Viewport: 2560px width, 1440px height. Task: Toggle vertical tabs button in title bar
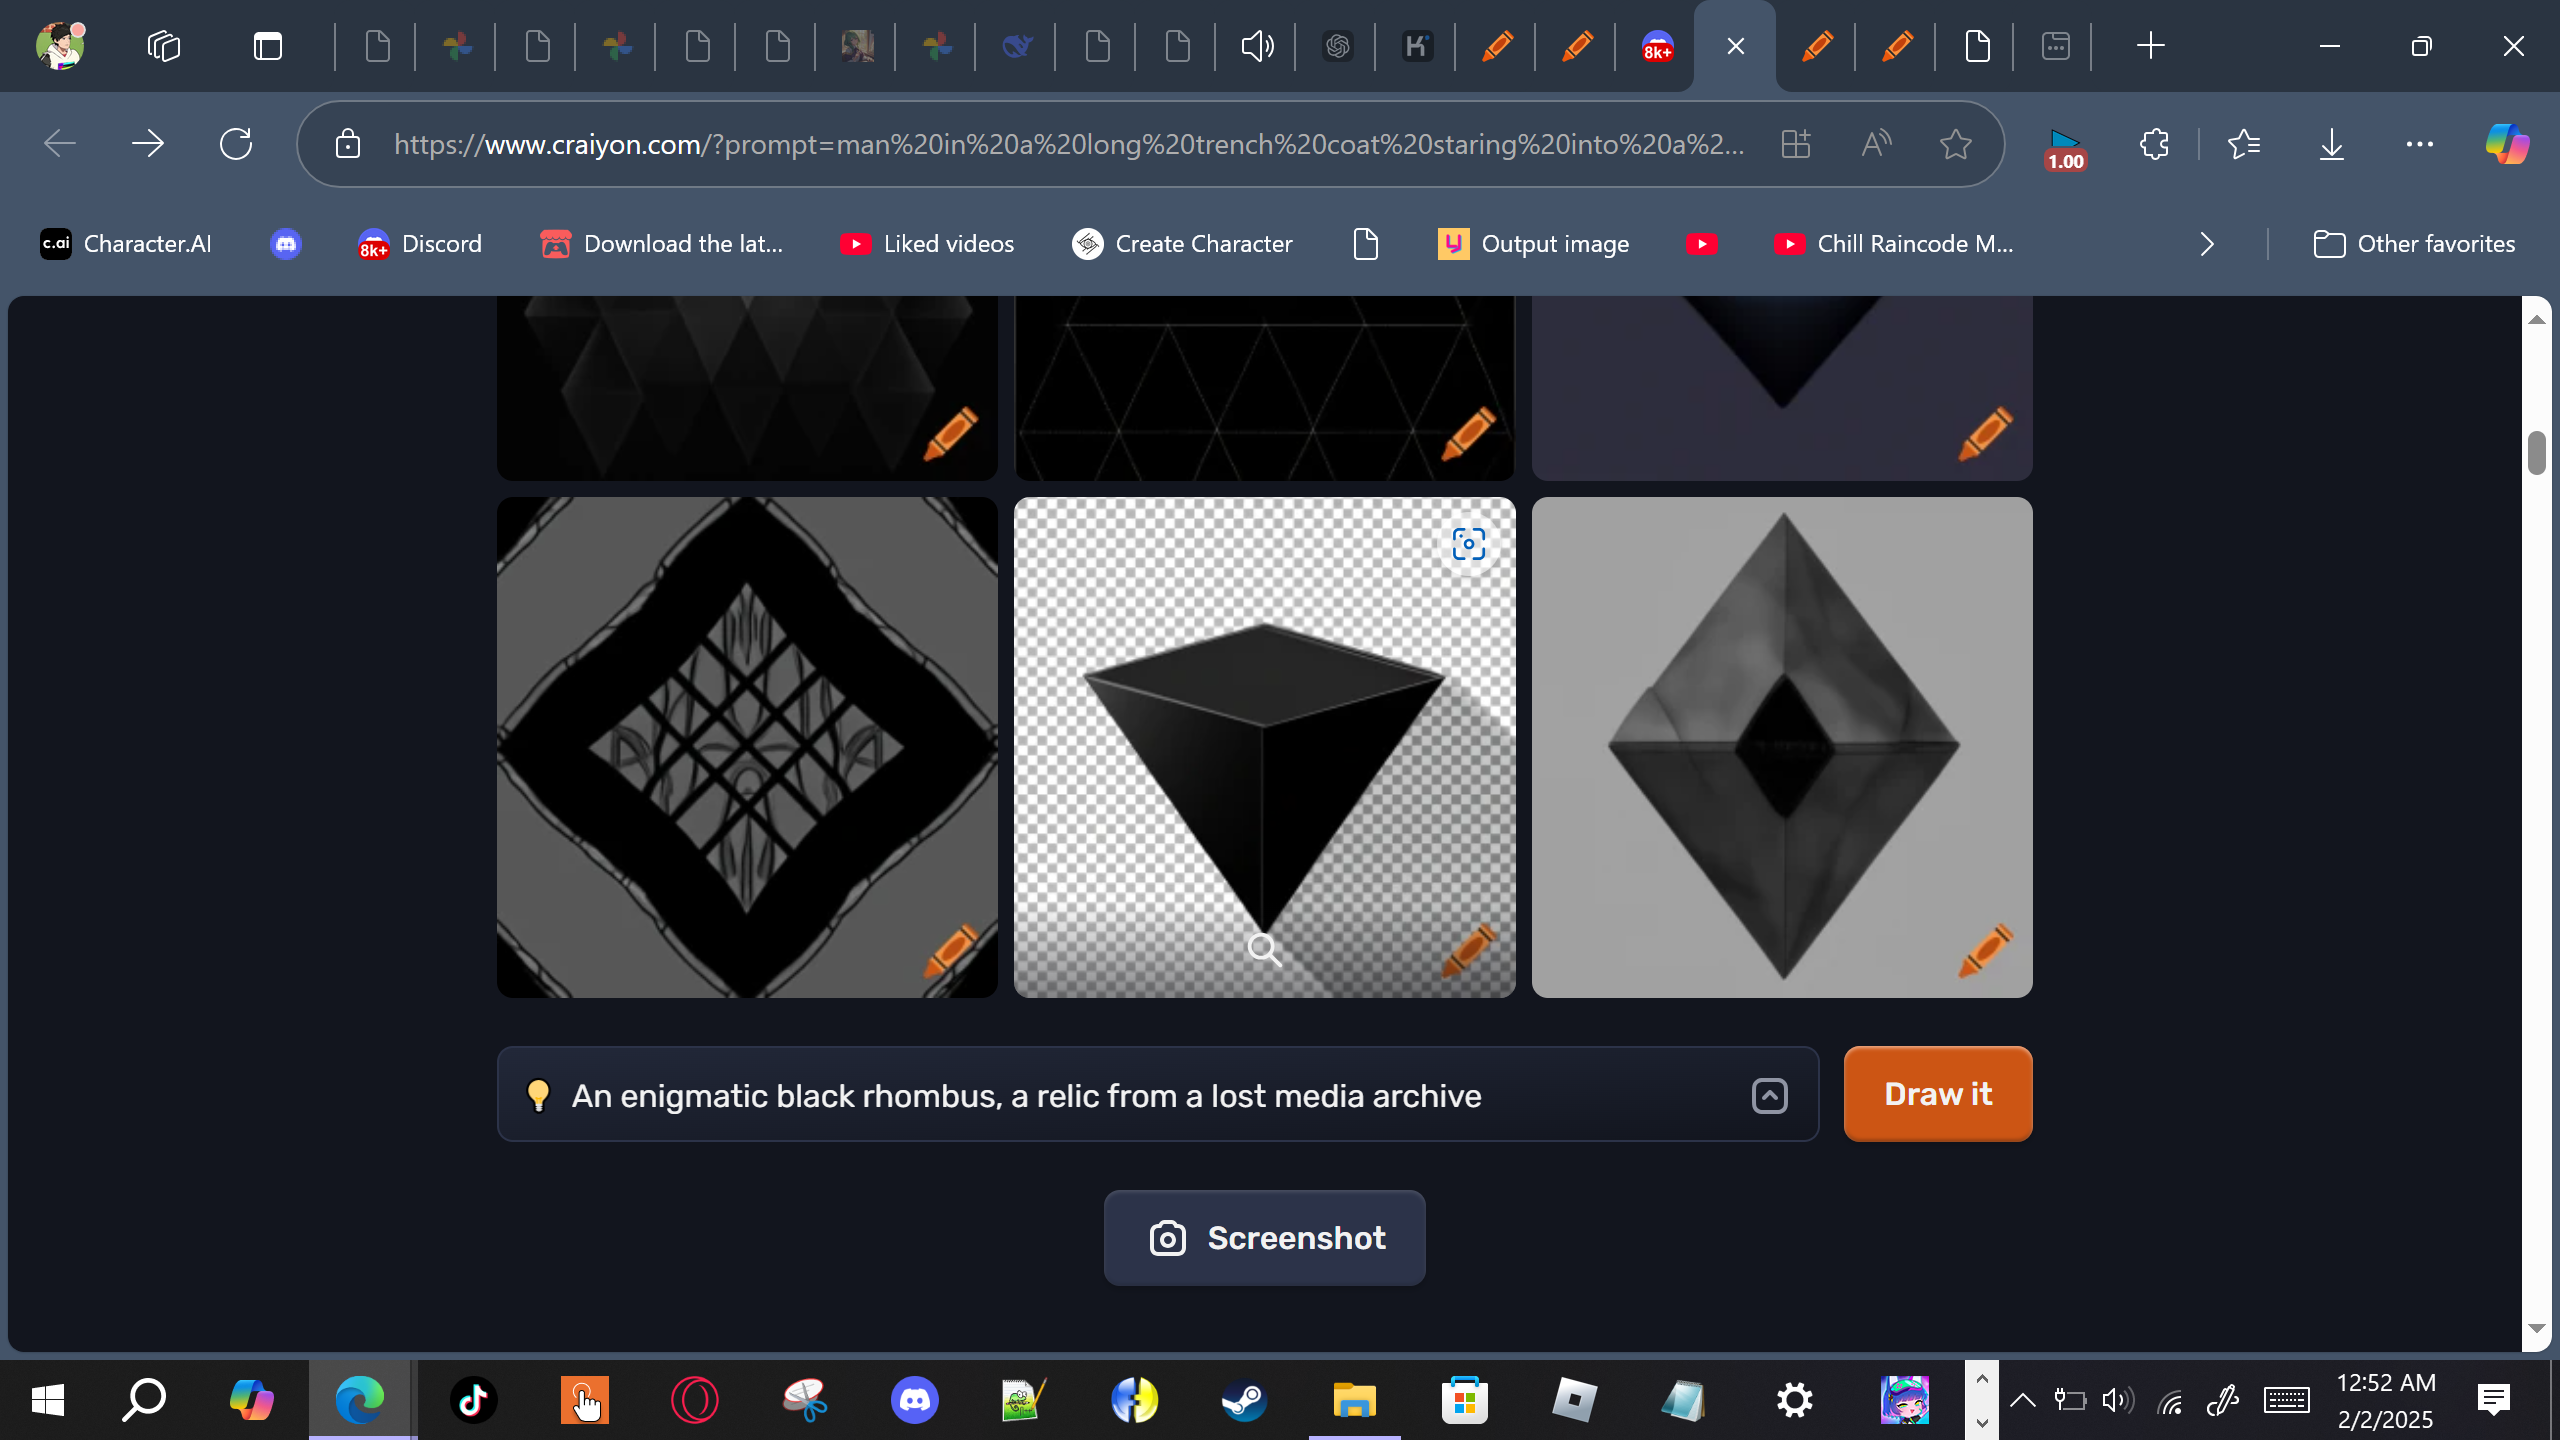click(267, 46)
